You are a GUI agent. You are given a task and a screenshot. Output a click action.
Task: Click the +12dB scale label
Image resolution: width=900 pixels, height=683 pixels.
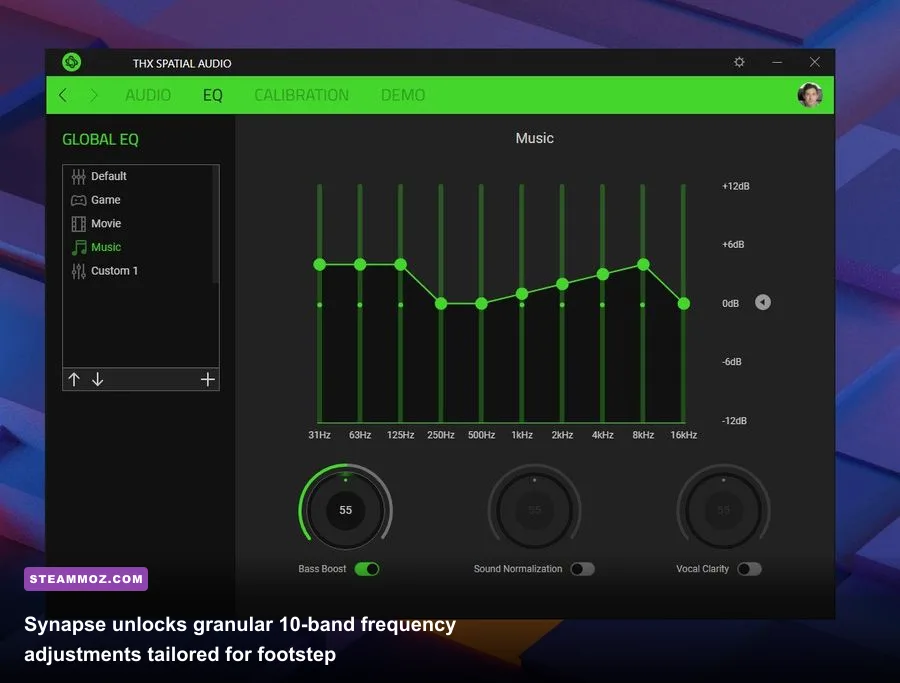(x=736, y=186)
